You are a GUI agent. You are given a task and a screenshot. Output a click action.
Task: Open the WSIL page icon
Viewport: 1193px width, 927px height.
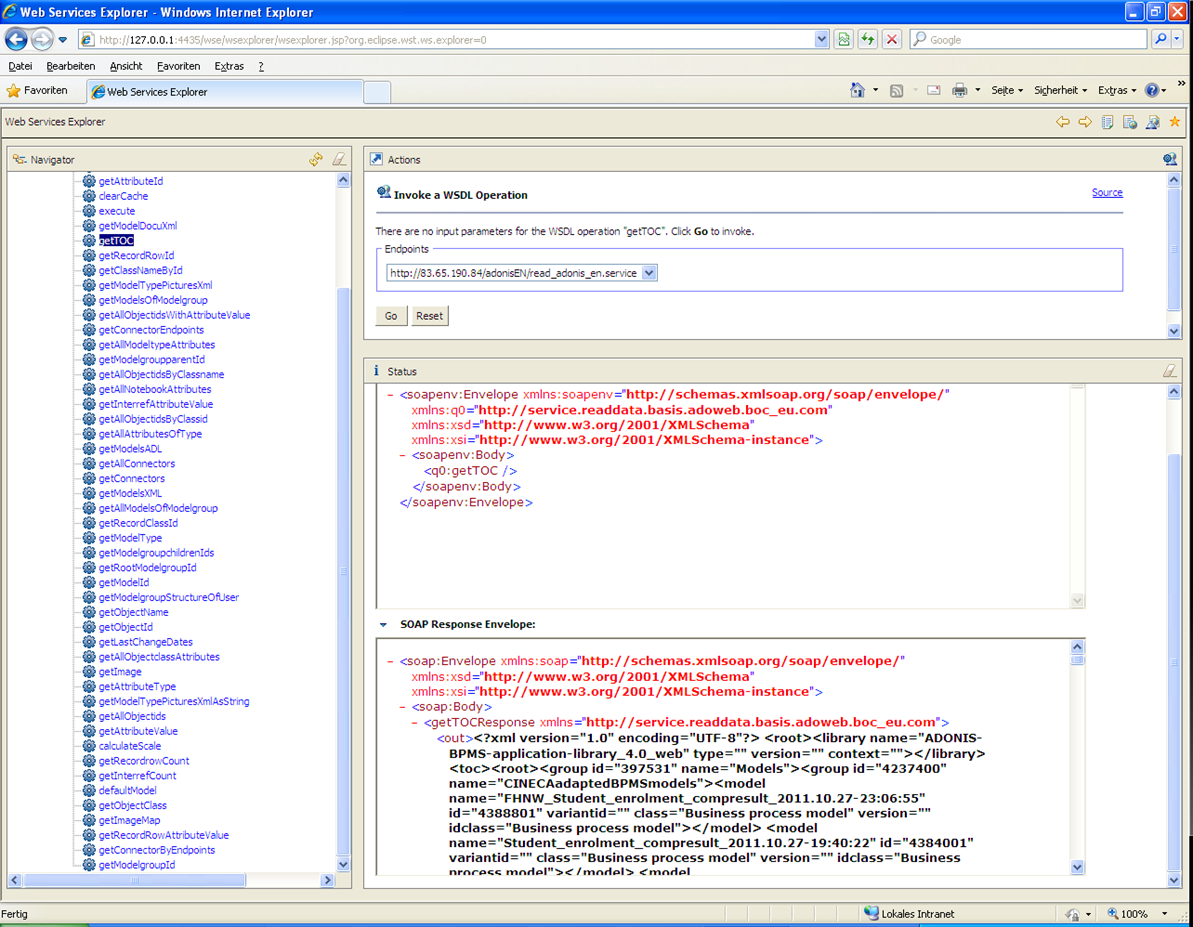pyautogui.click(x=1130, y=122)
